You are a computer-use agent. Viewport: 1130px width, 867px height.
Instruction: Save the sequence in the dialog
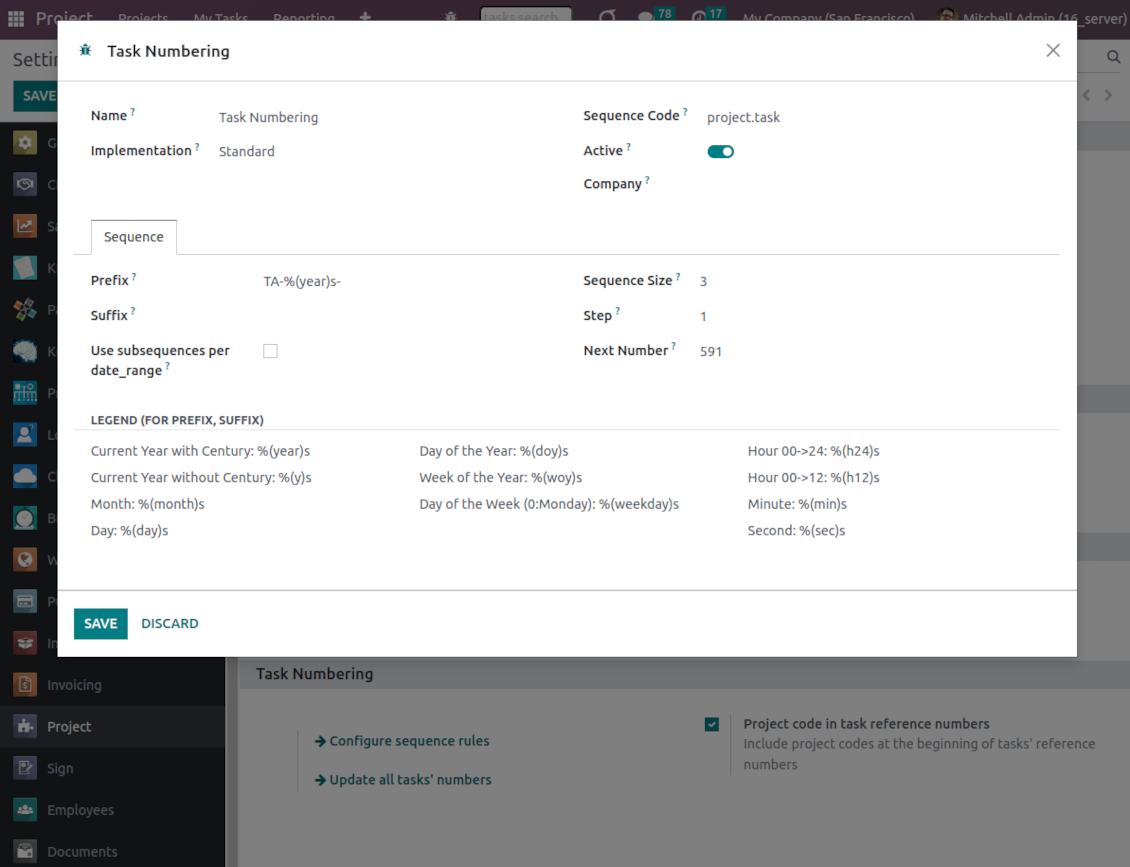(x=100, y=623)
